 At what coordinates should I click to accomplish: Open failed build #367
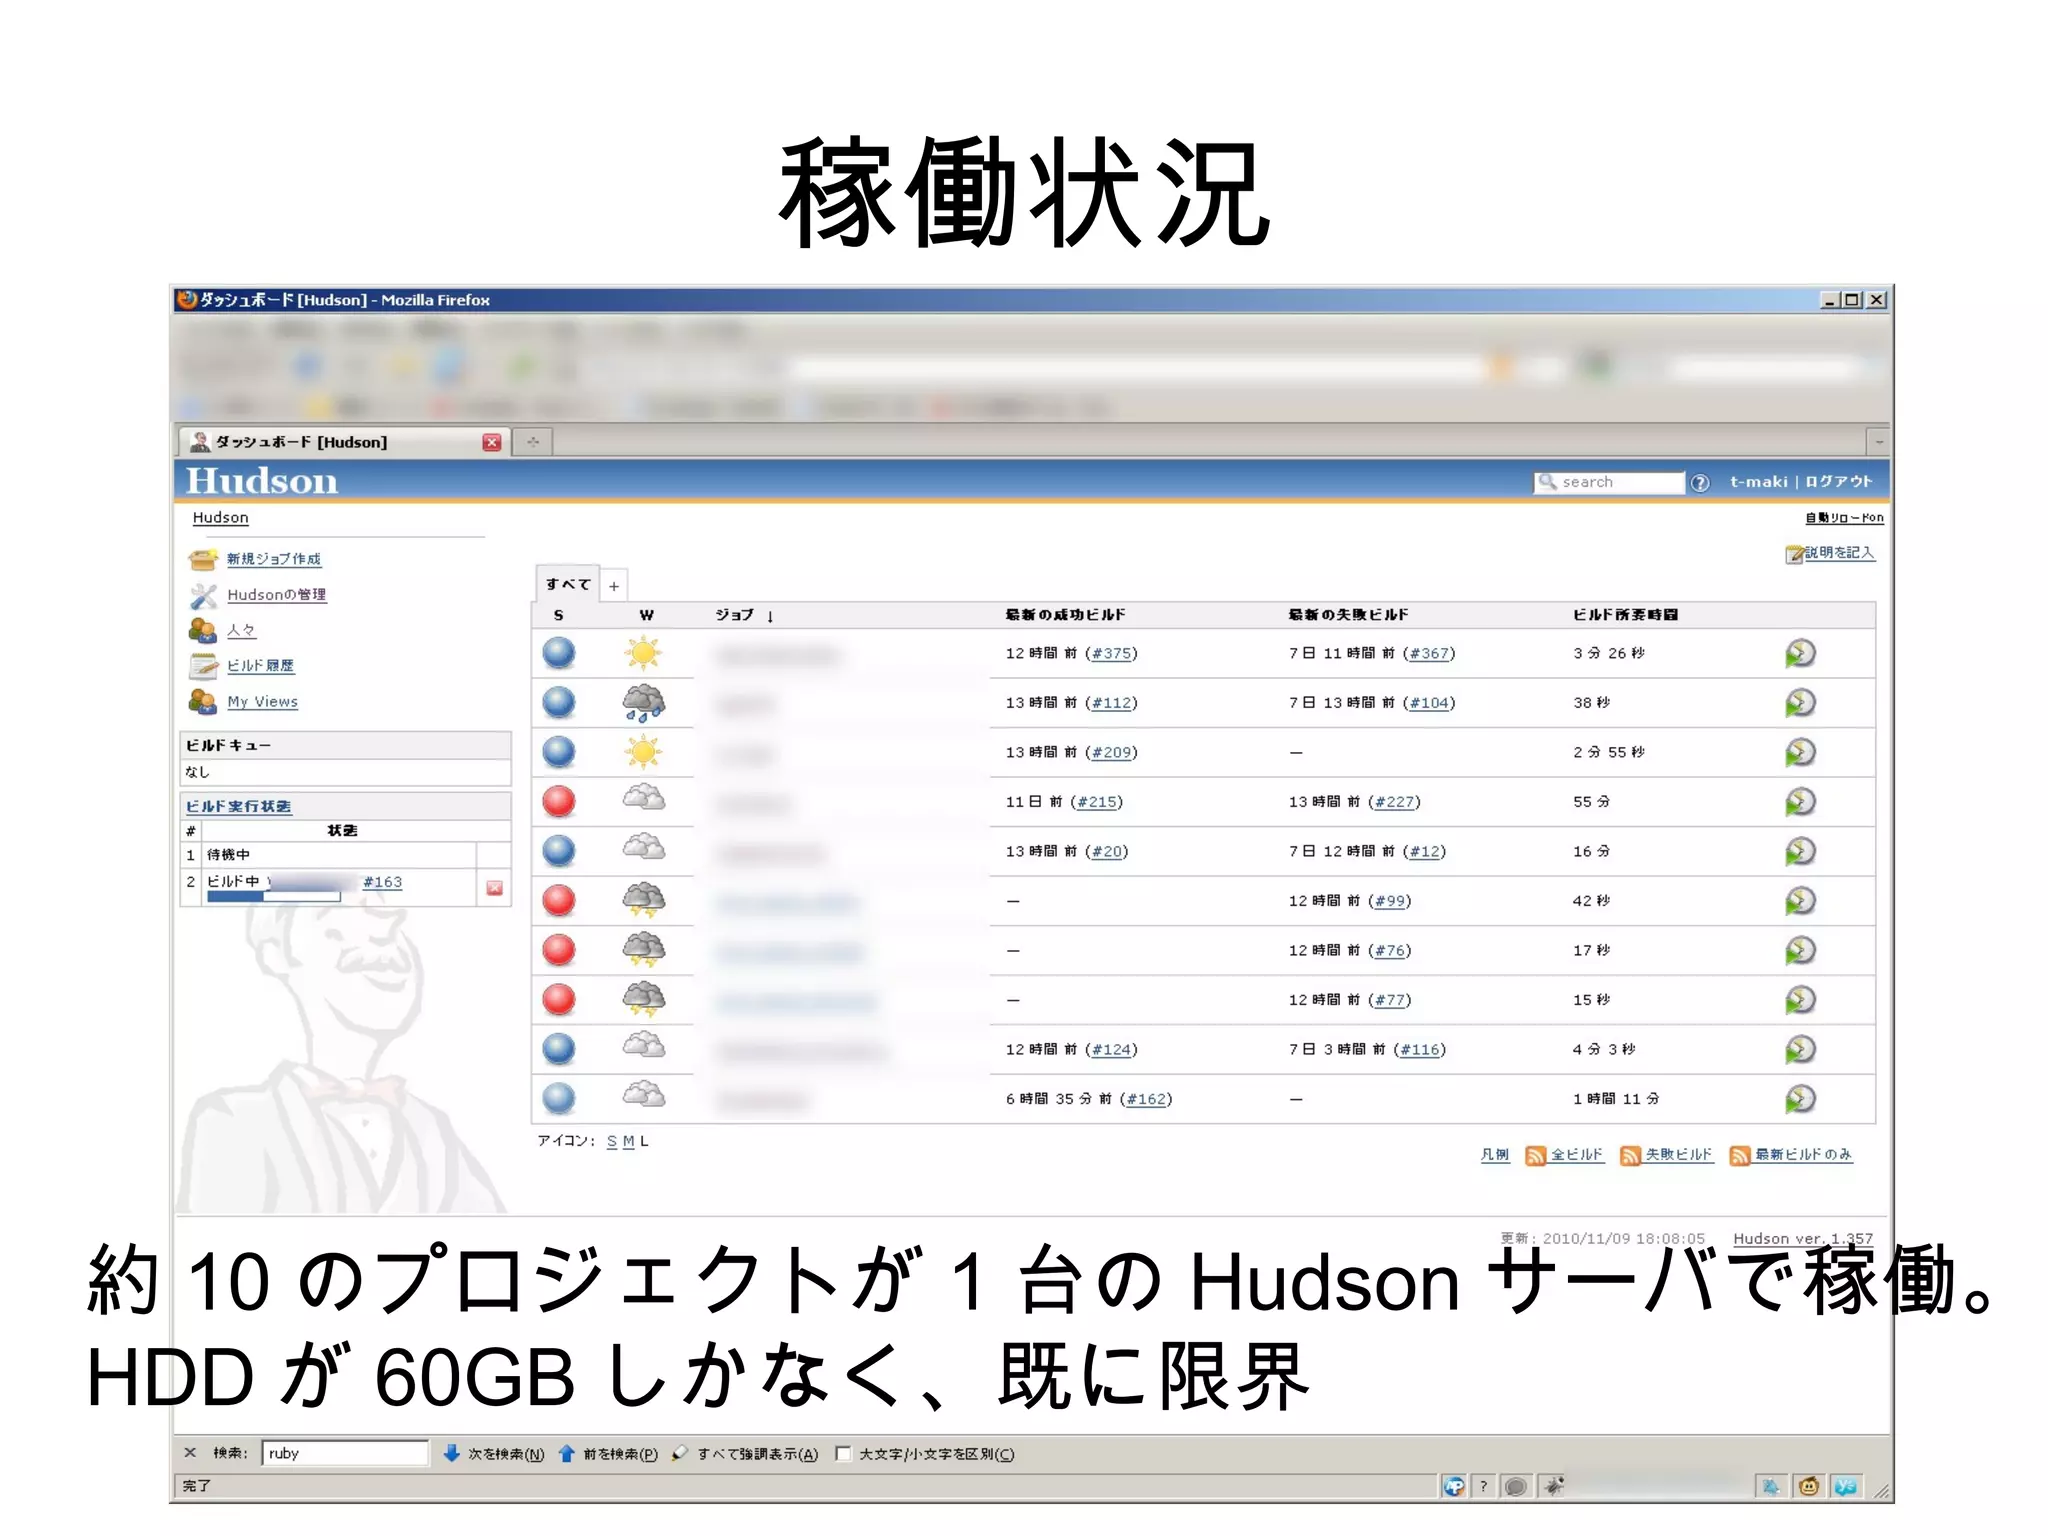(1429, 653)
